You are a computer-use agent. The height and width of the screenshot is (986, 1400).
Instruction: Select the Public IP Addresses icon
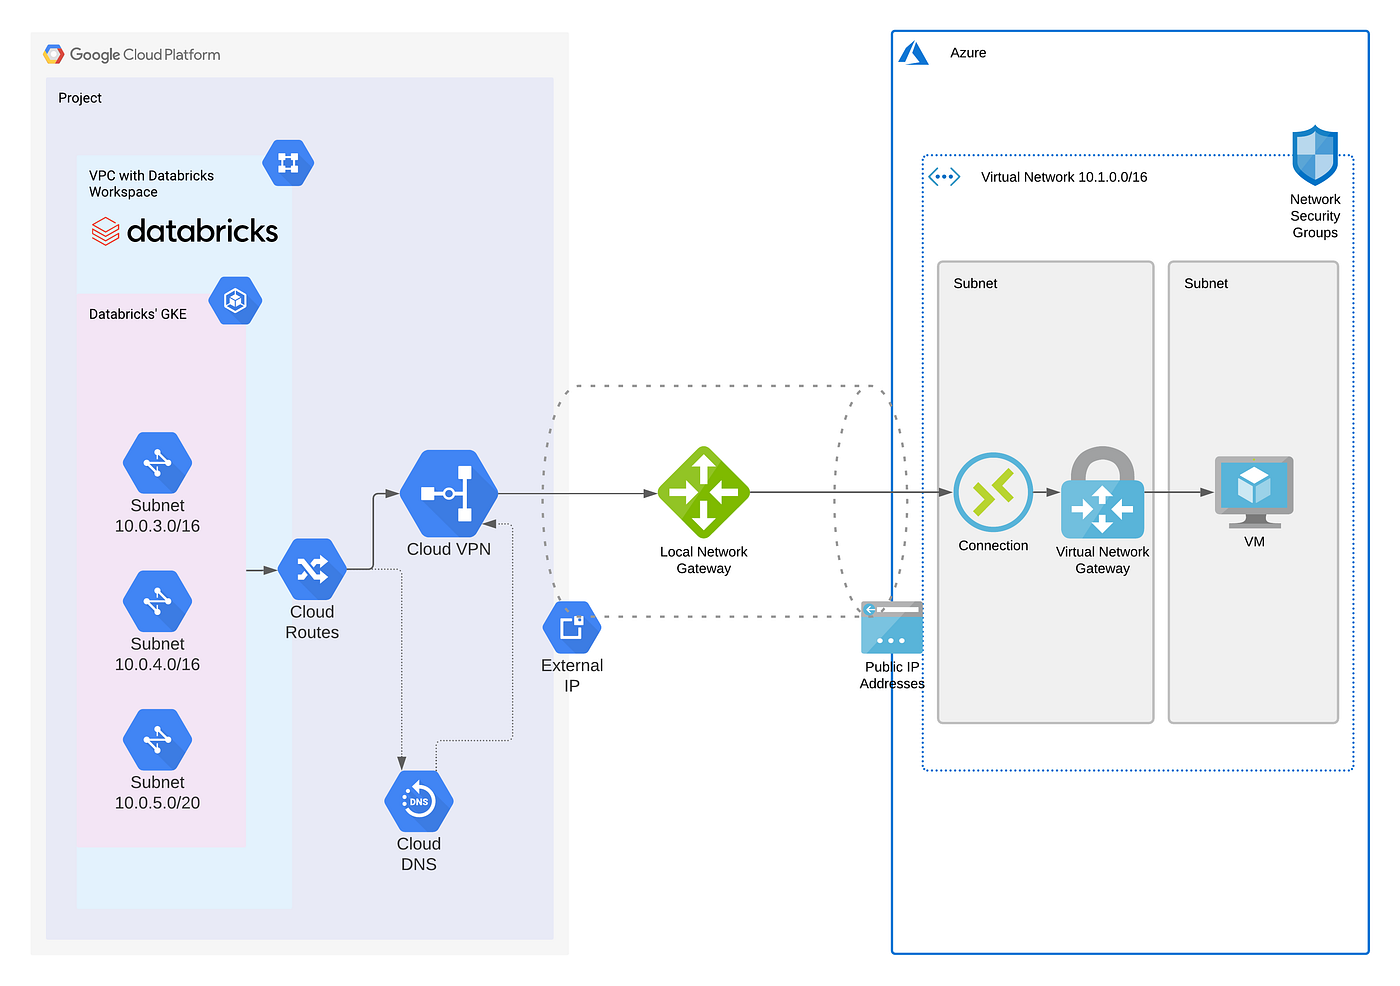[x=891, y=627]
